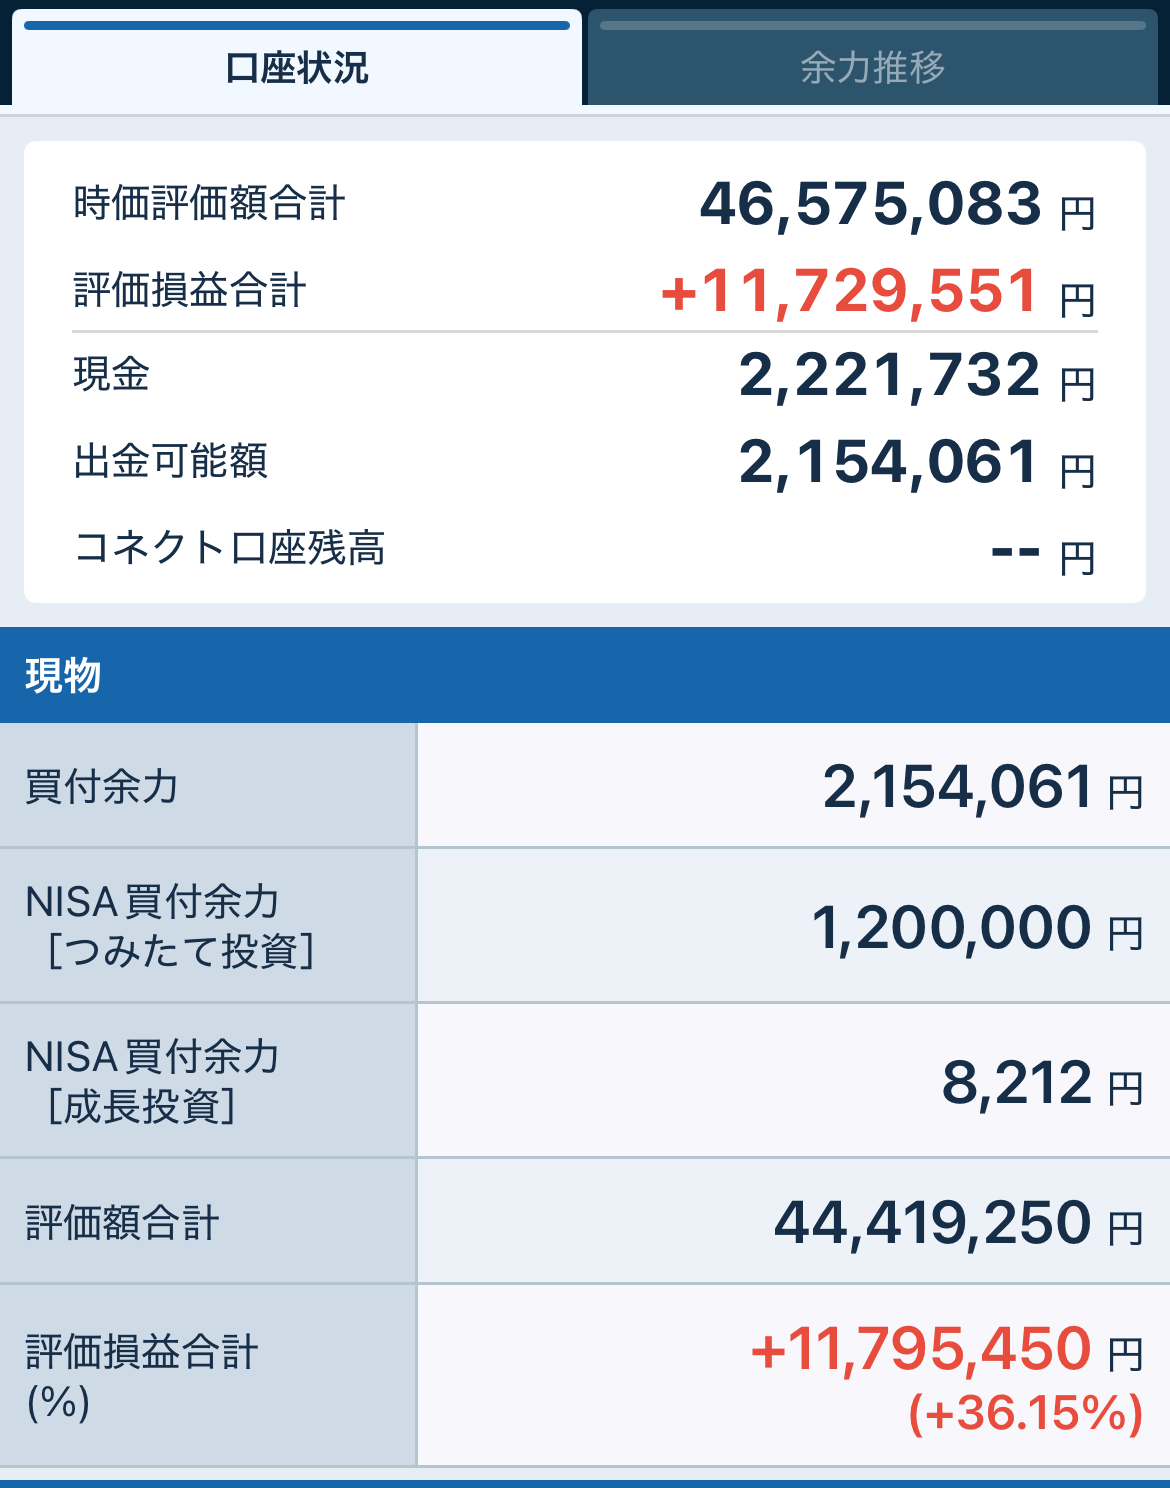Click the 2,221,732 円 cash amount
This screenshot has width=1170, height=1488.
(916, 376)
